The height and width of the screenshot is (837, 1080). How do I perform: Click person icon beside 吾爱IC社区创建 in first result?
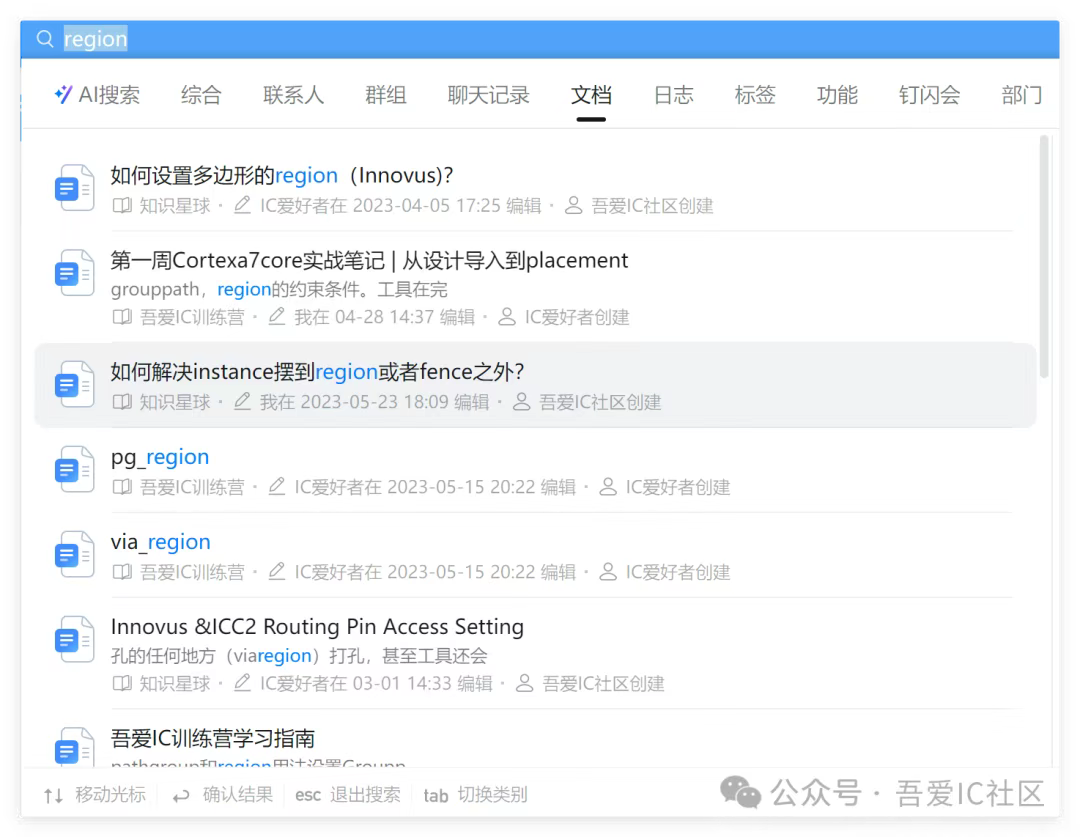click(x=574, y=205)
